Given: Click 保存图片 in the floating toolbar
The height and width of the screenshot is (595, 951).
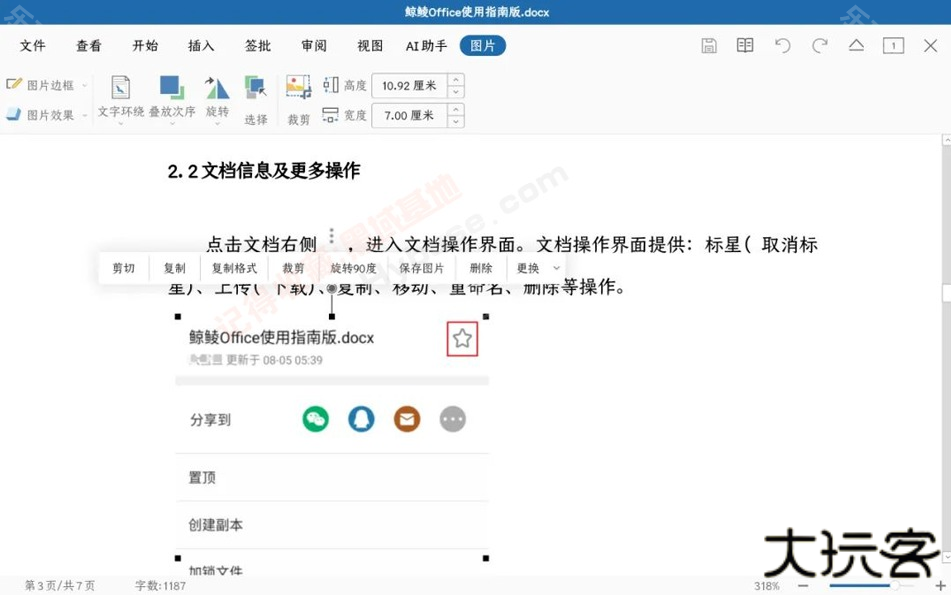Looking at the screenshot, I should (422, 268).
